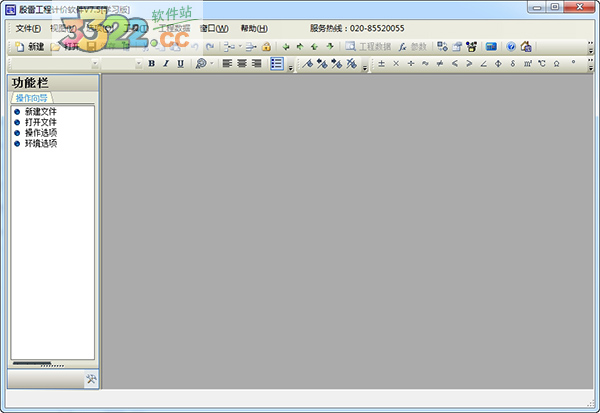Viewport: 600px width, 413px height.
Task: Click 操作选项 in the wizard list
Action: 41,133
